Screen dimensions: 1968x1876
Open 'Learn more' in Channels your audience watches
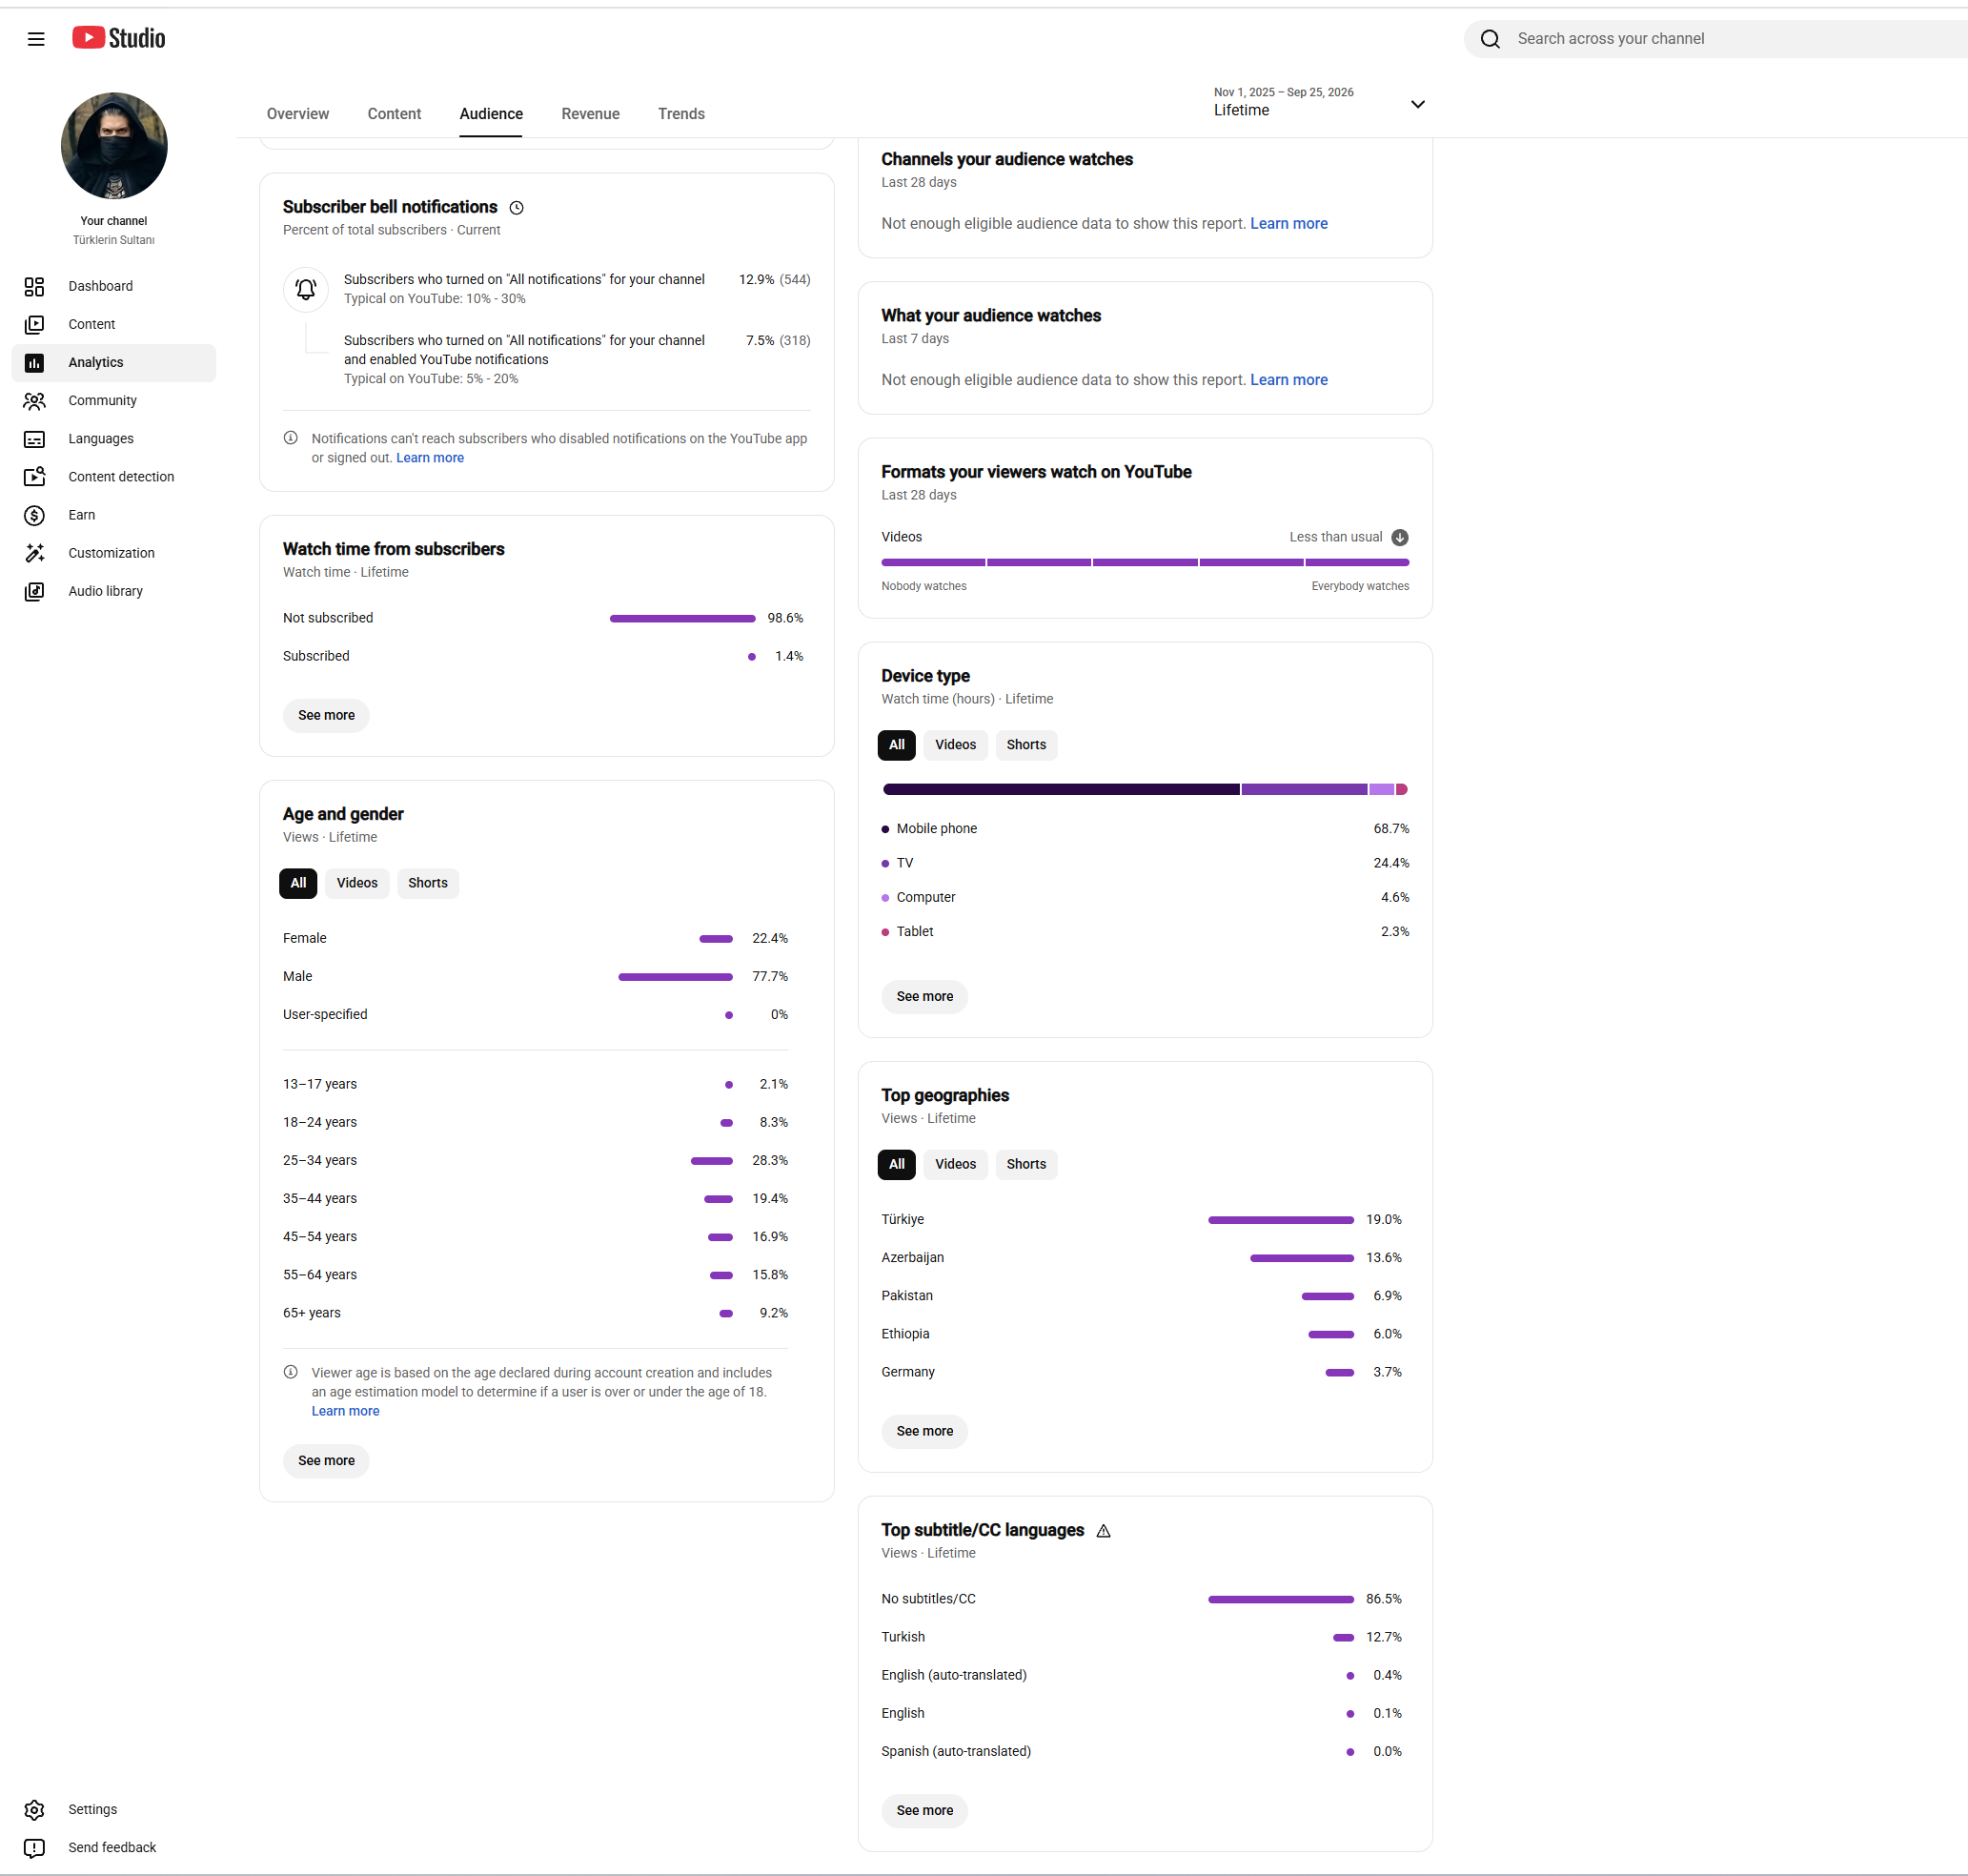pyautogui.click(x=1288, y=224)
